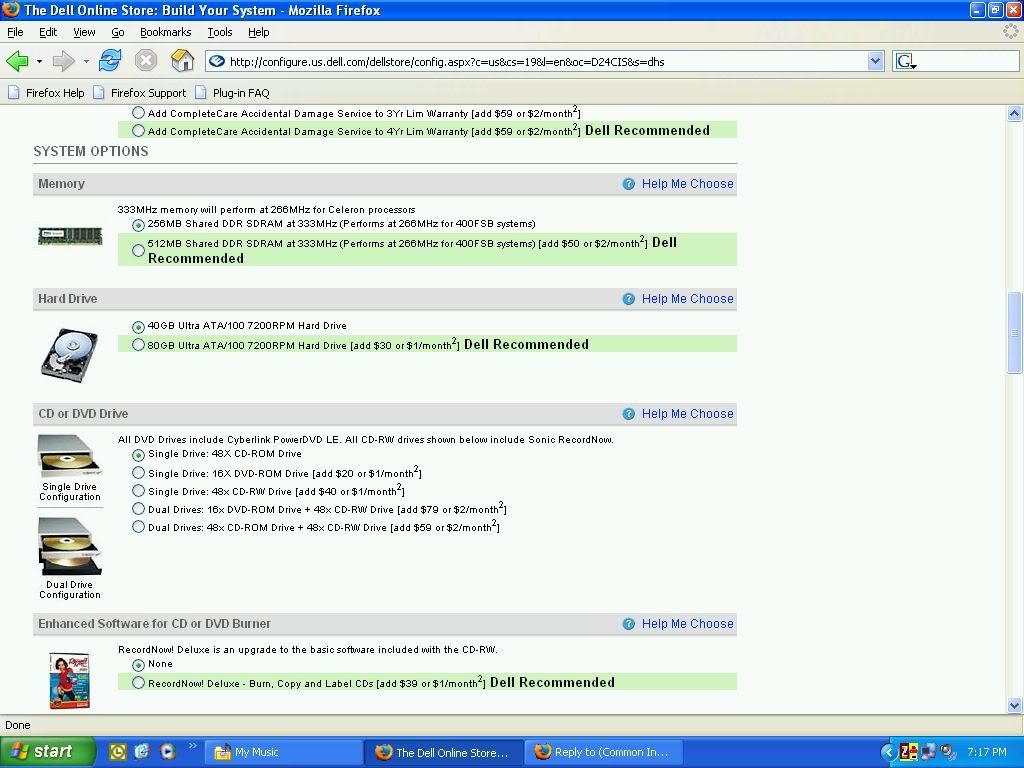Image resolution: width=1024 pixels, height=768 pixels.
Task: Click the Windows Start button
Action: [47, 752]
